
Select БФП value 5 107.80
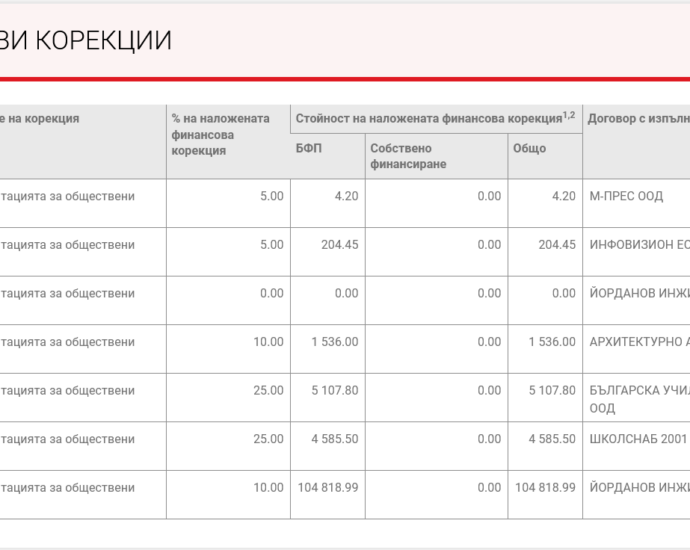click(335, 390)
